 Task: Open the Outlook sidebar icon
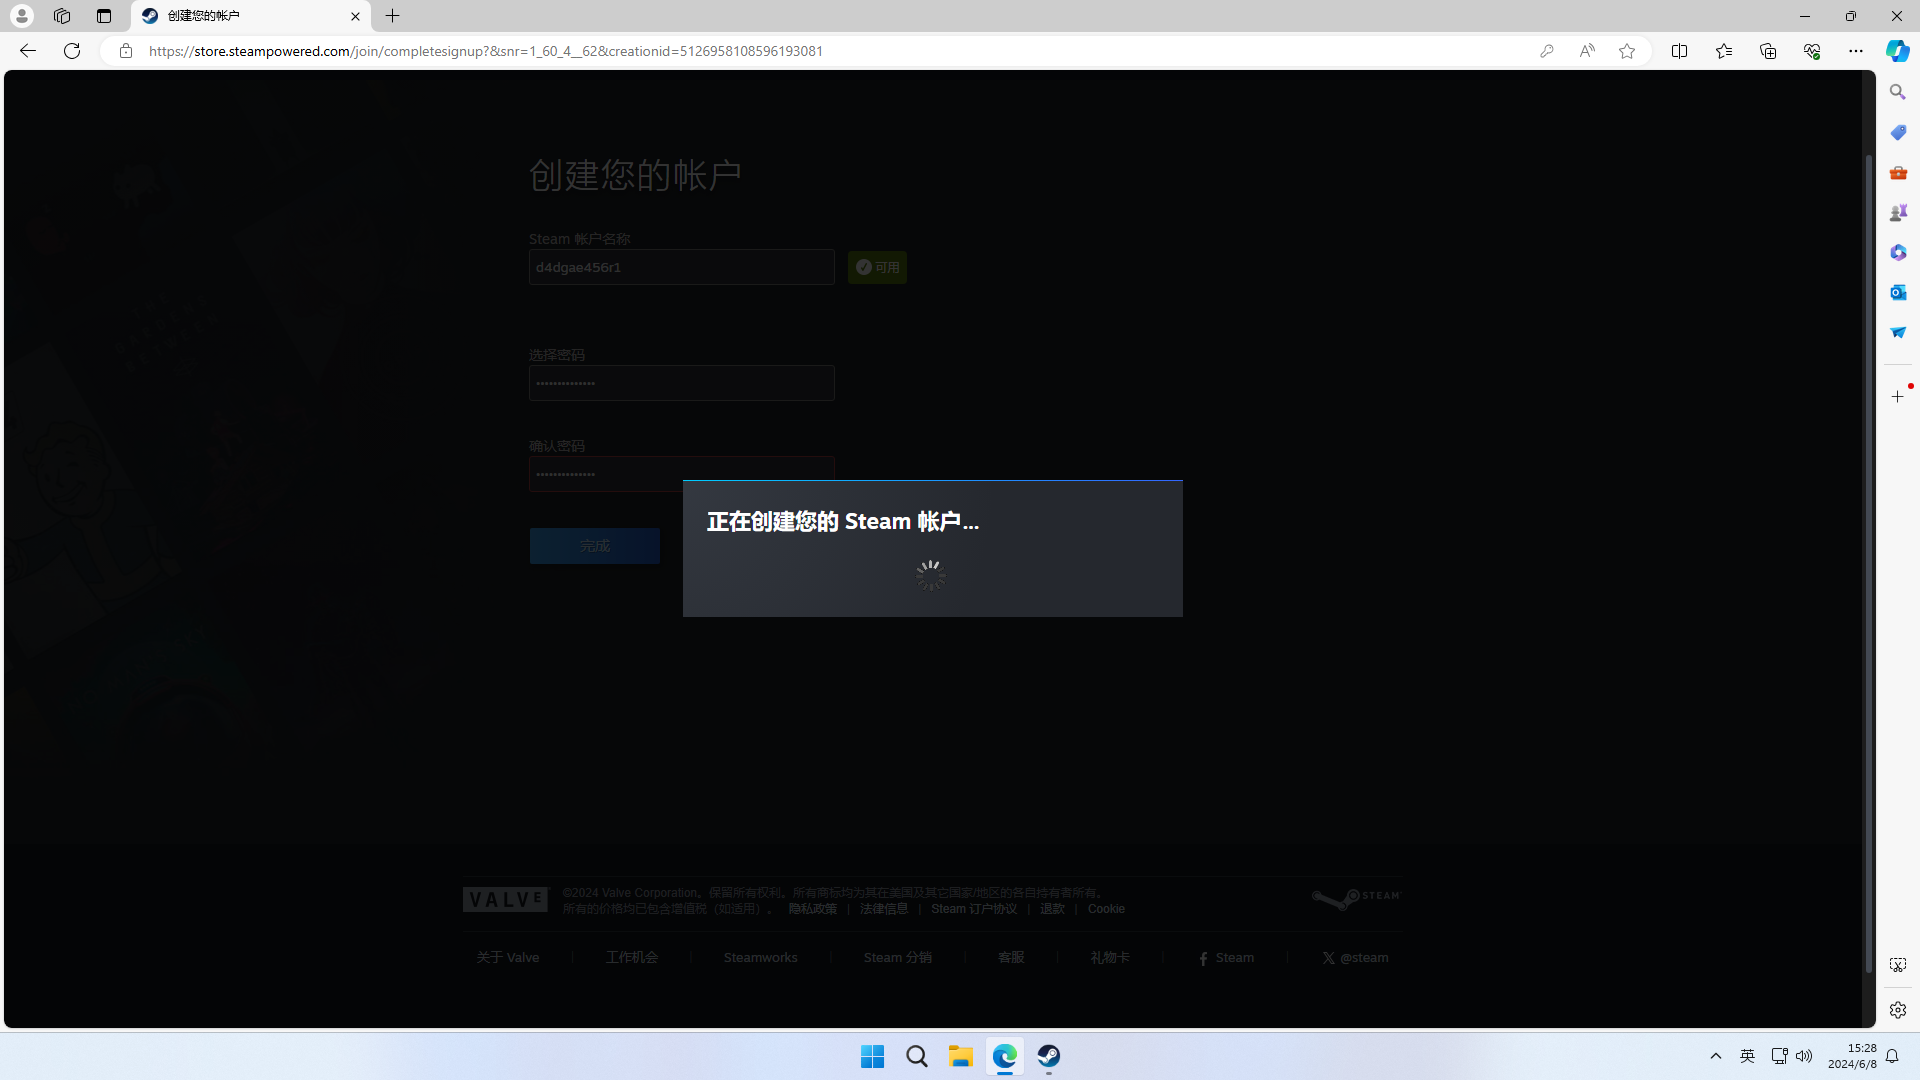pyautogui.click(x=1897, y=292)
